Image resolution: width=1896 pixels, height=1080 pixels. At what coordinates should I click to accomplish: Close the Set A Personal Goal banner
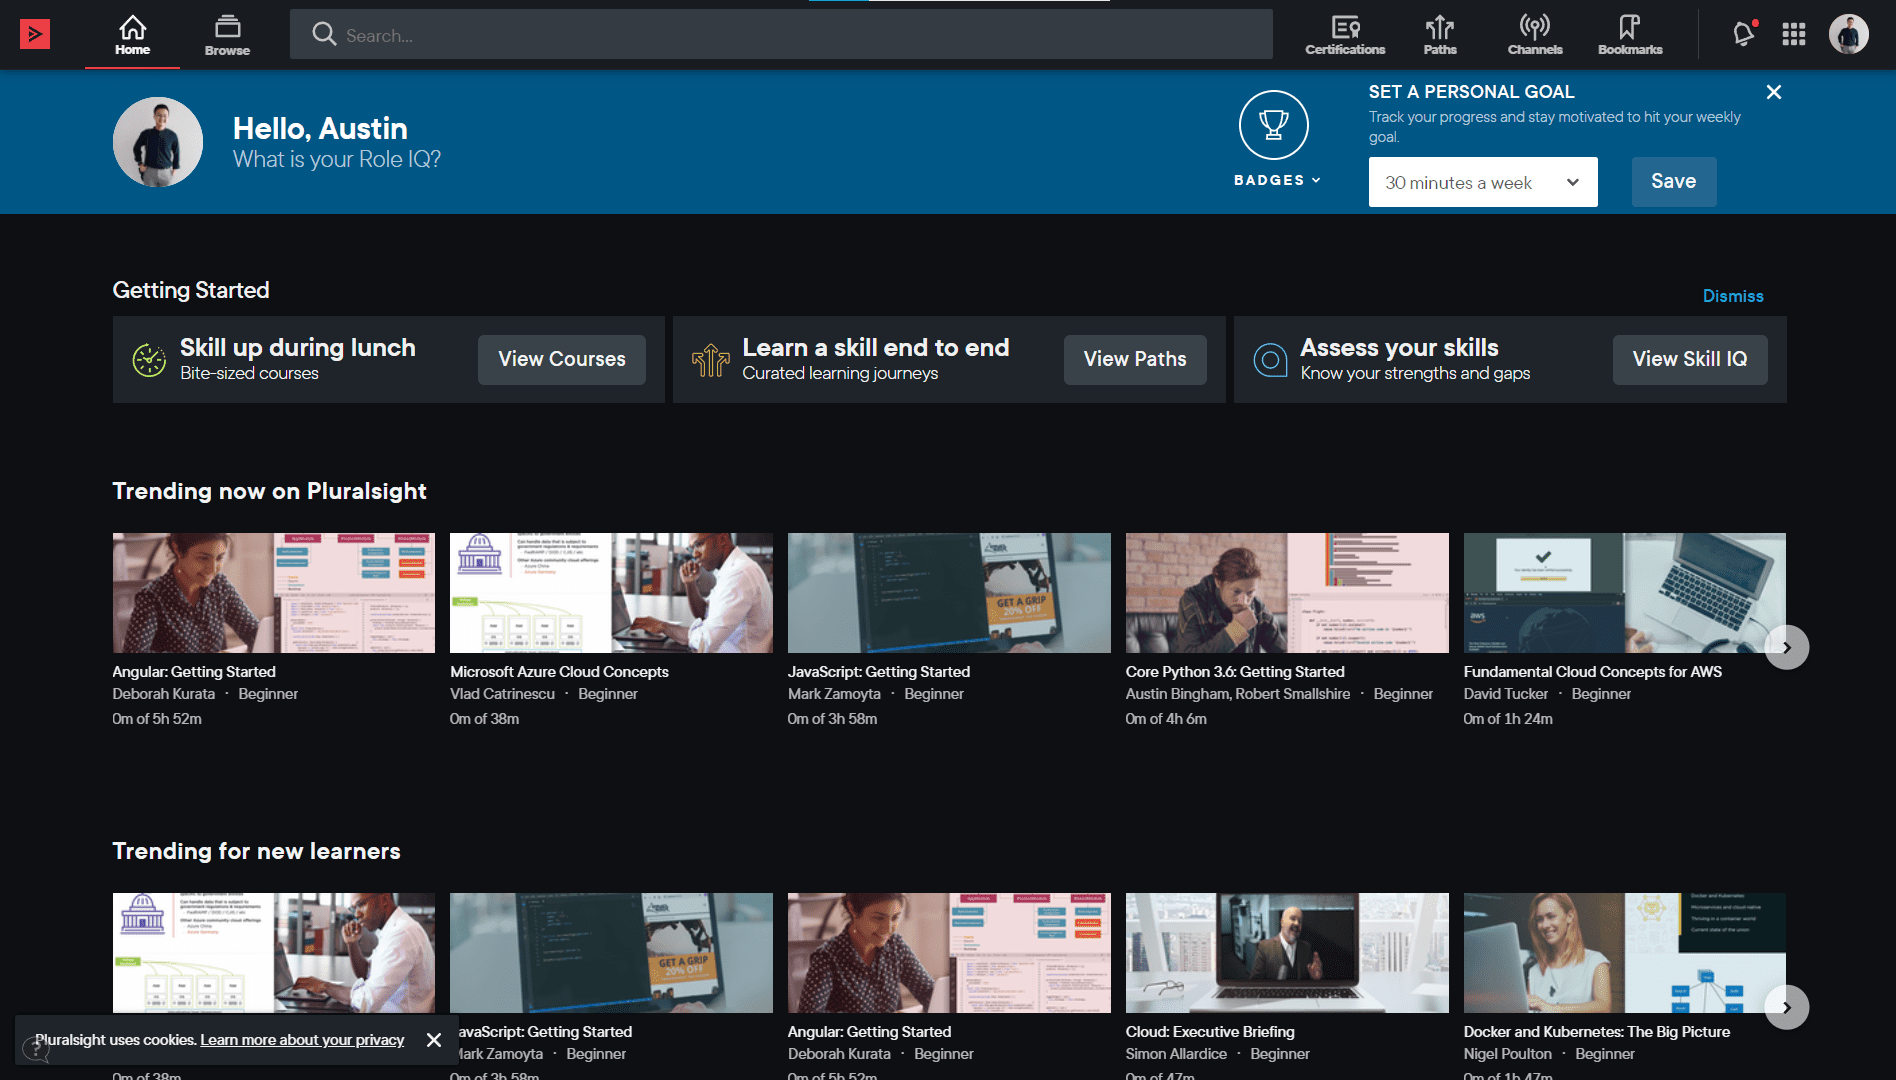tap(1774, 91)
